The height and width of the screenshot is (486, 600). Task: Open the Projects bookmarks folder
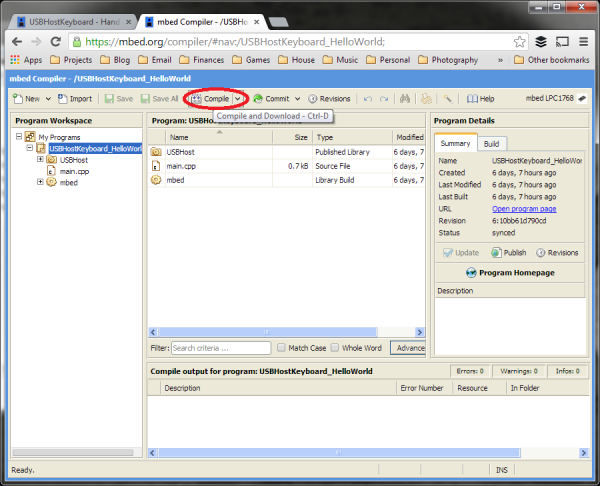click(71, 60)
